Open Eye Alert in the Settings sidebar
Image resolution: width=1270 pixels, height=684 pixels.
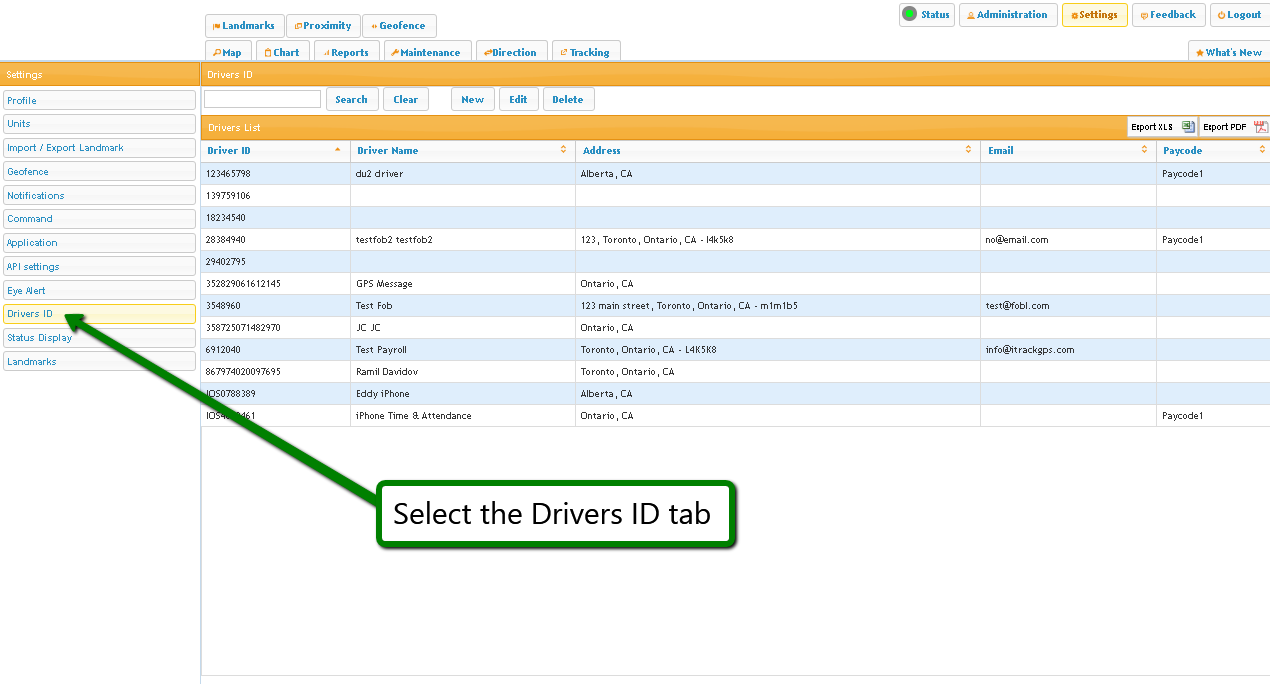coord(99,291)
